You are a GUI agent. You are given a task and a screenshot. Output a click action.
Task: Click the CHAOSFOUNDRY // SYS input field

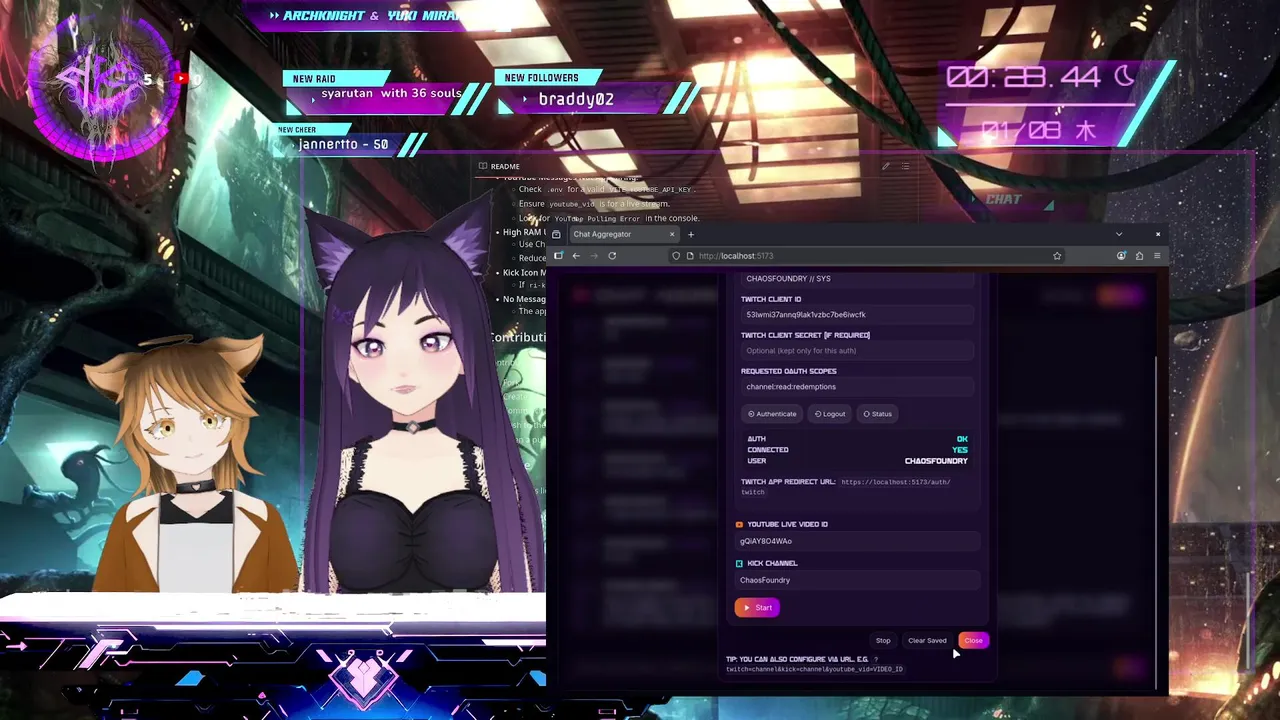point(857,279)
